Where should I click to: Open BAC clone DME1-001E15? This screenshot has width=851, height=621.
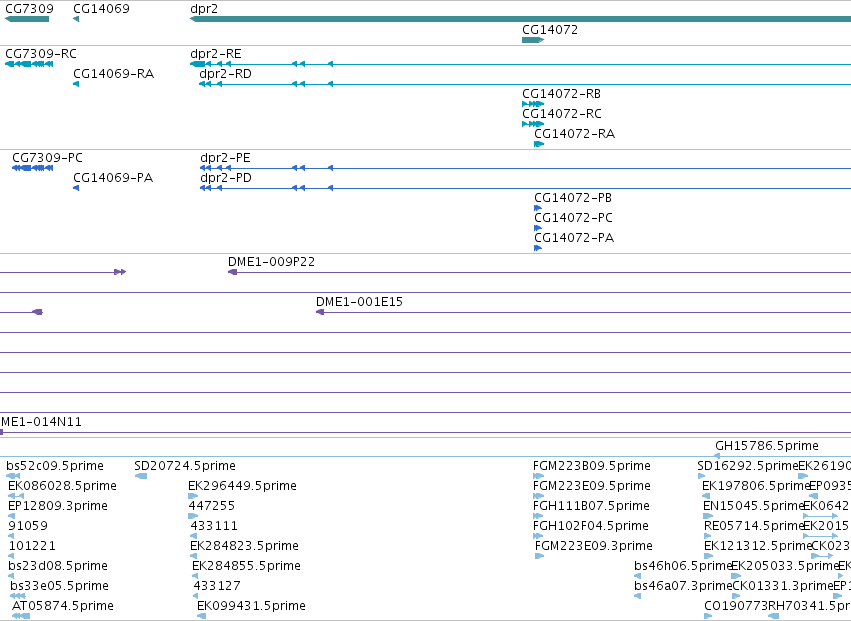[x=359, y=302]
